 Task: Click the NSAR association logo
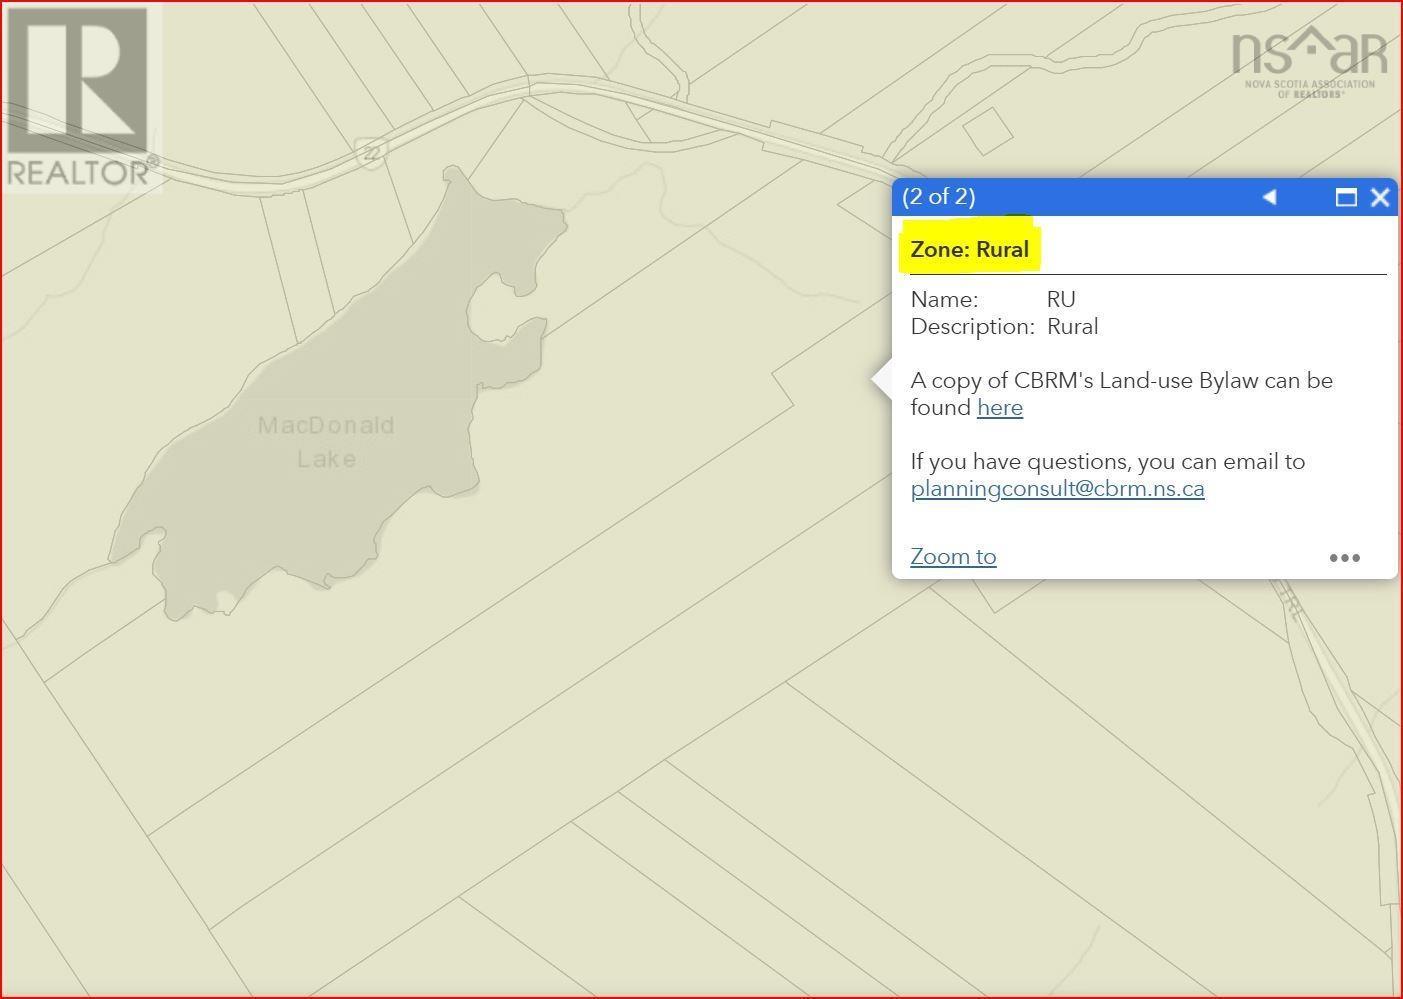[1309, 60]
